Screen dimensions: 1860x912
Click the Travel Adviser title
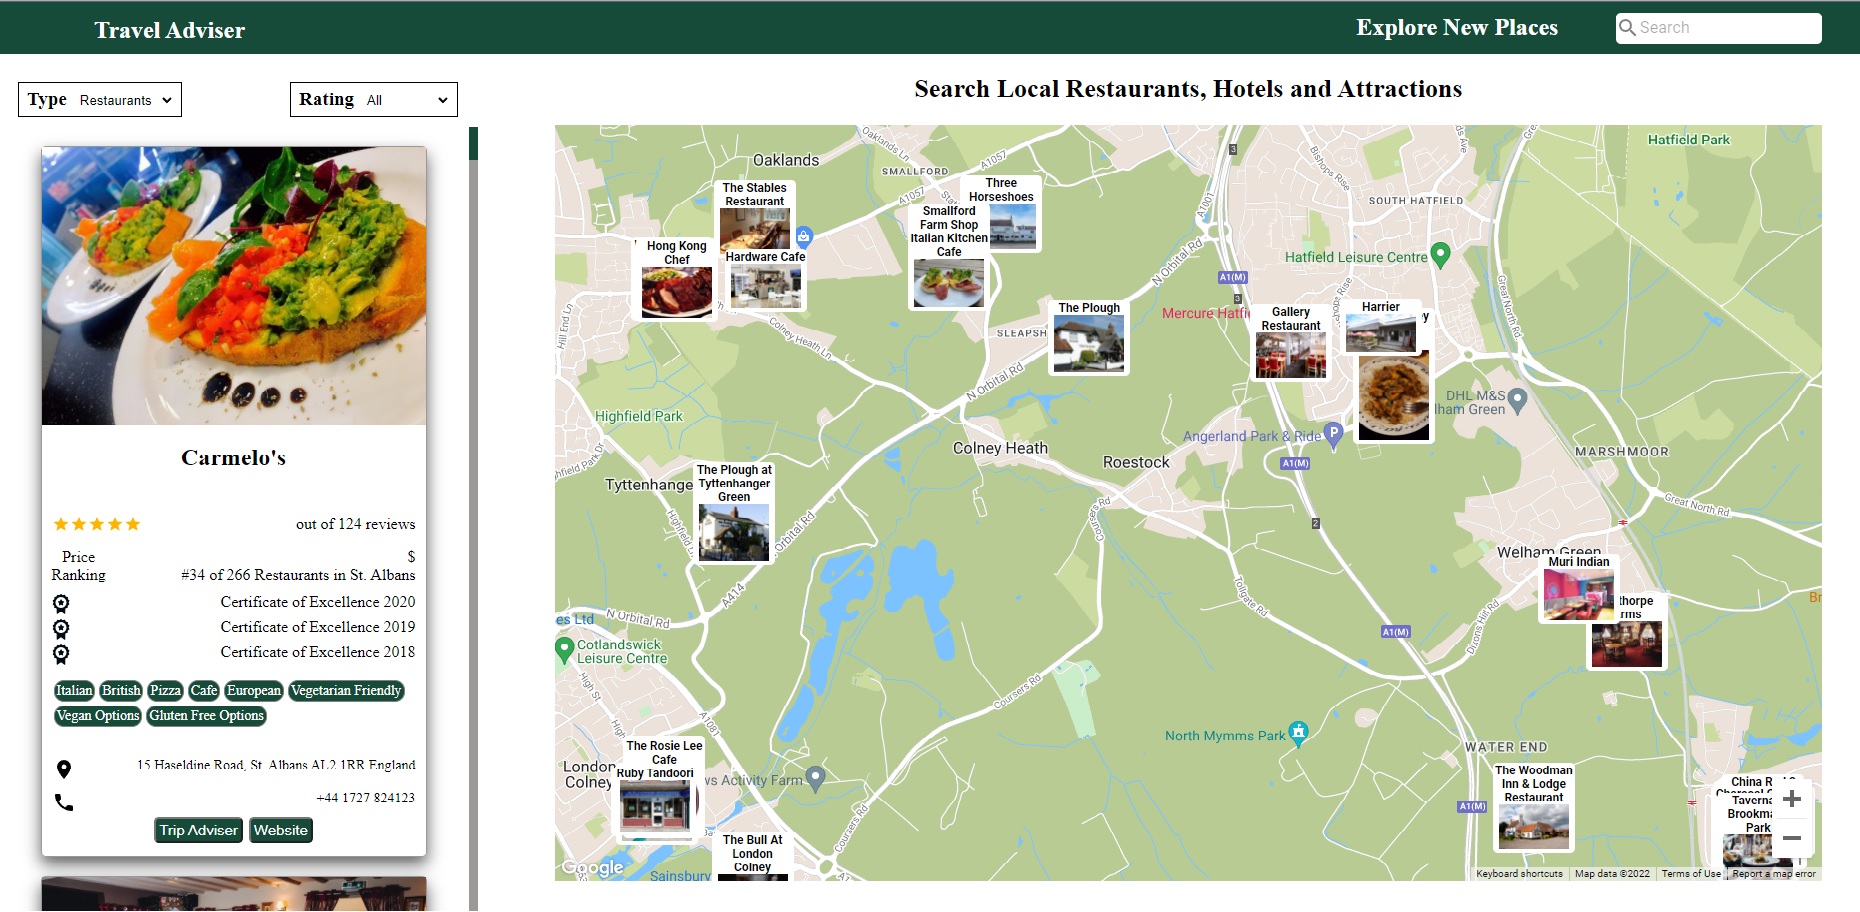point(170,30)
